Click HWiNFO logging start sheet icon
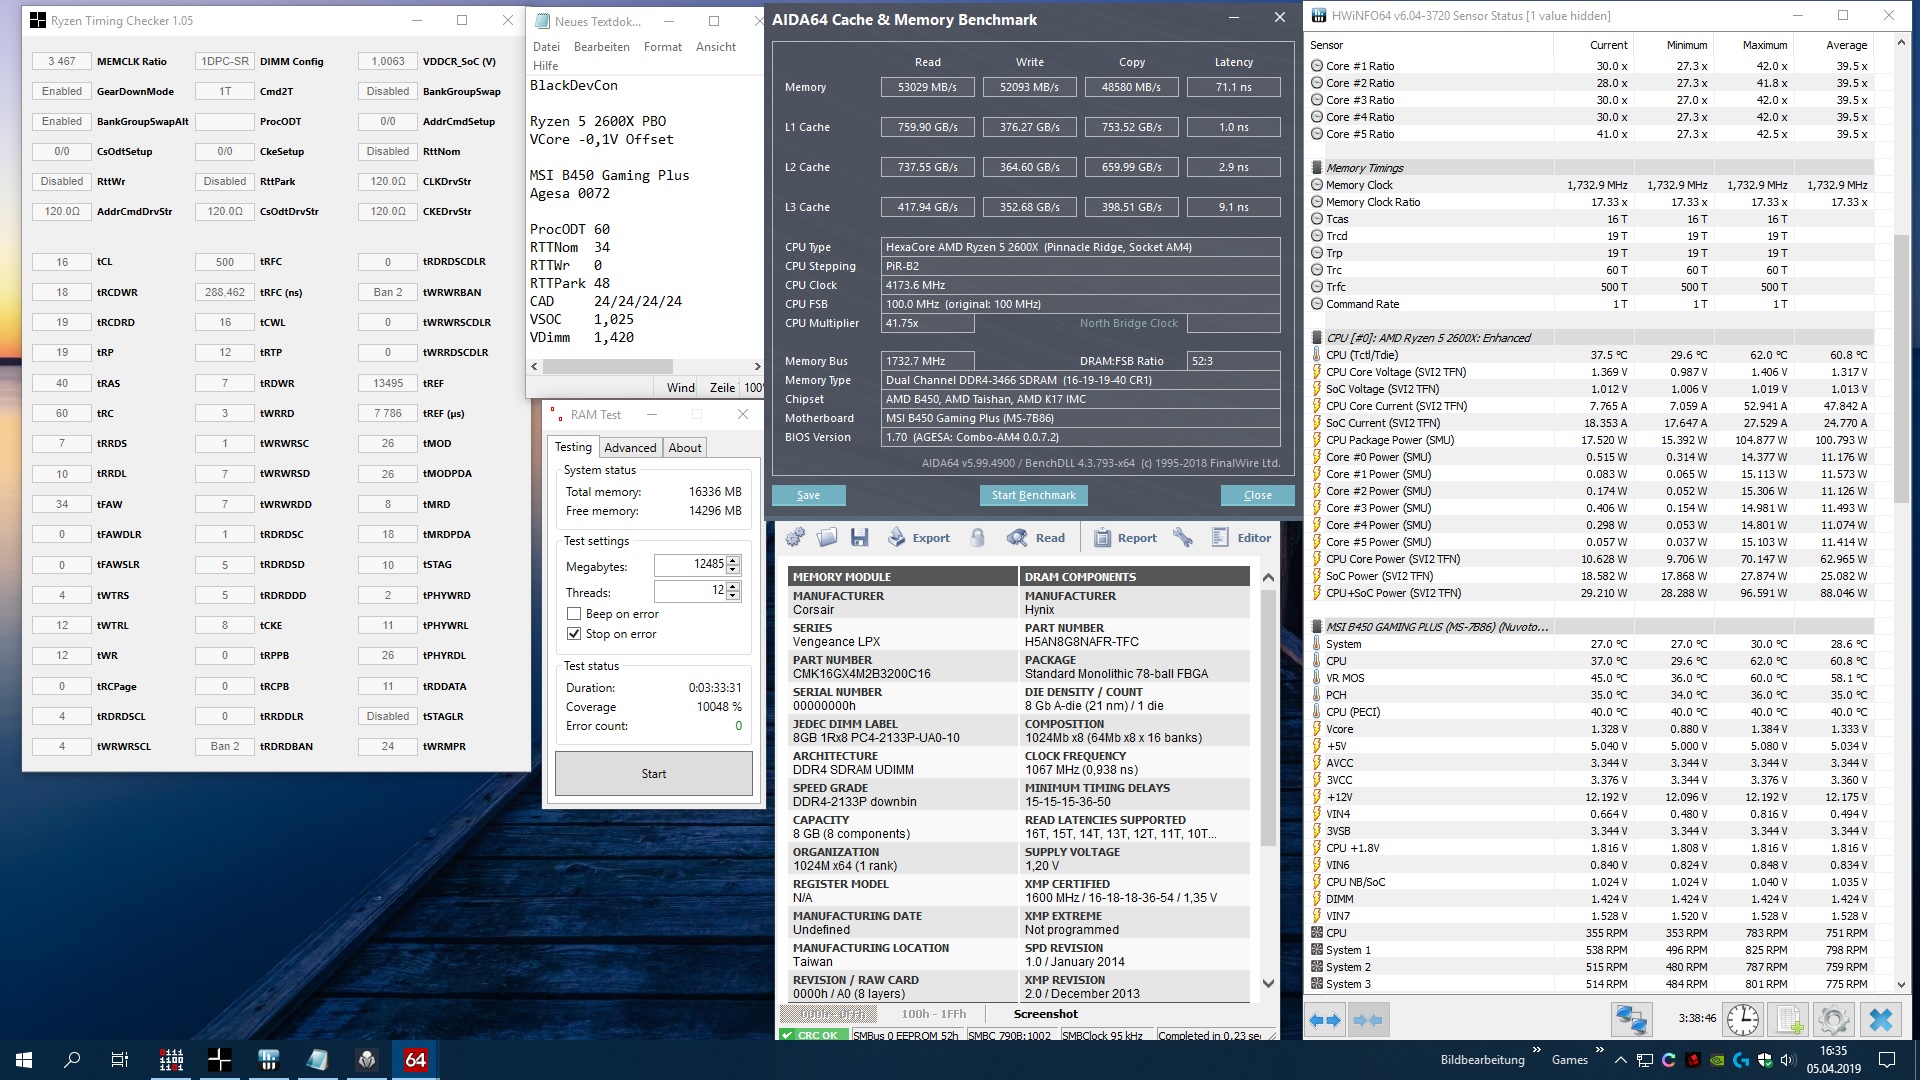 1788,1020
